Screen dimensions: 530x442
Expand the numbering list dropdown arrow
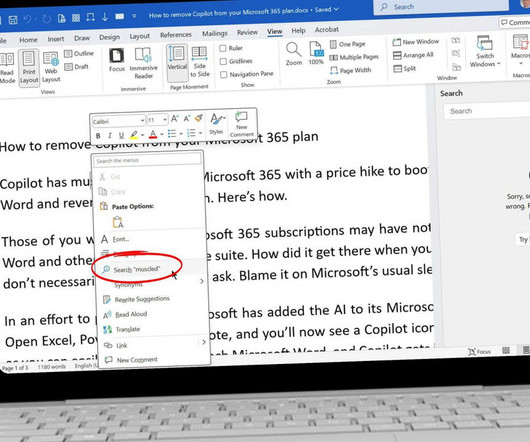click(x=200, y=133)
